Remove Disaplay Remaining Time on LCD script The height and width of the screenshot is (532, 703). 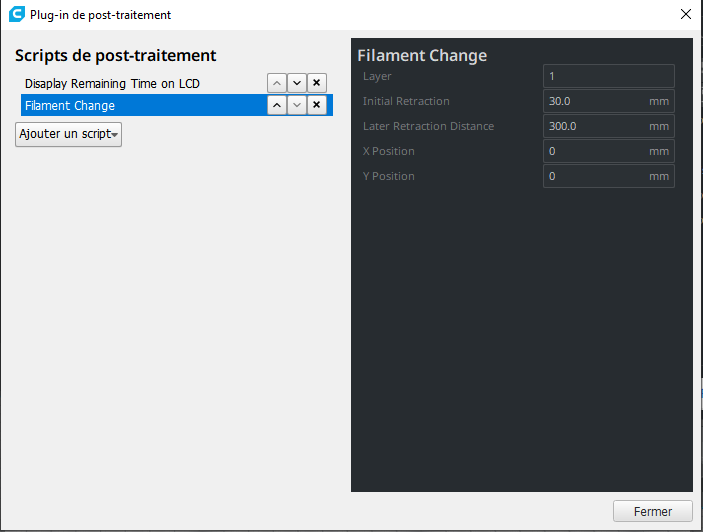[x=317, y=83]
